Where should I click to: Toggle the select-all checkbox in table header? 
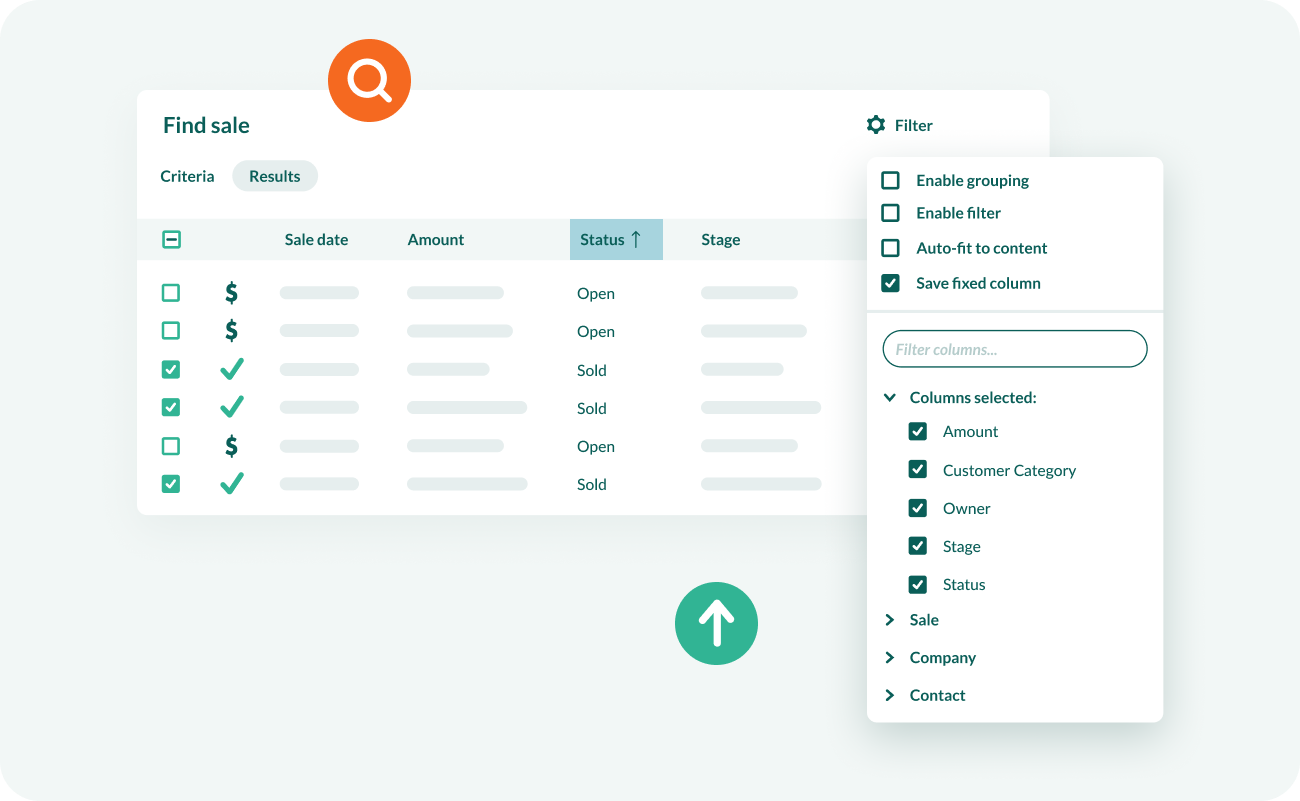coord(171,240)
